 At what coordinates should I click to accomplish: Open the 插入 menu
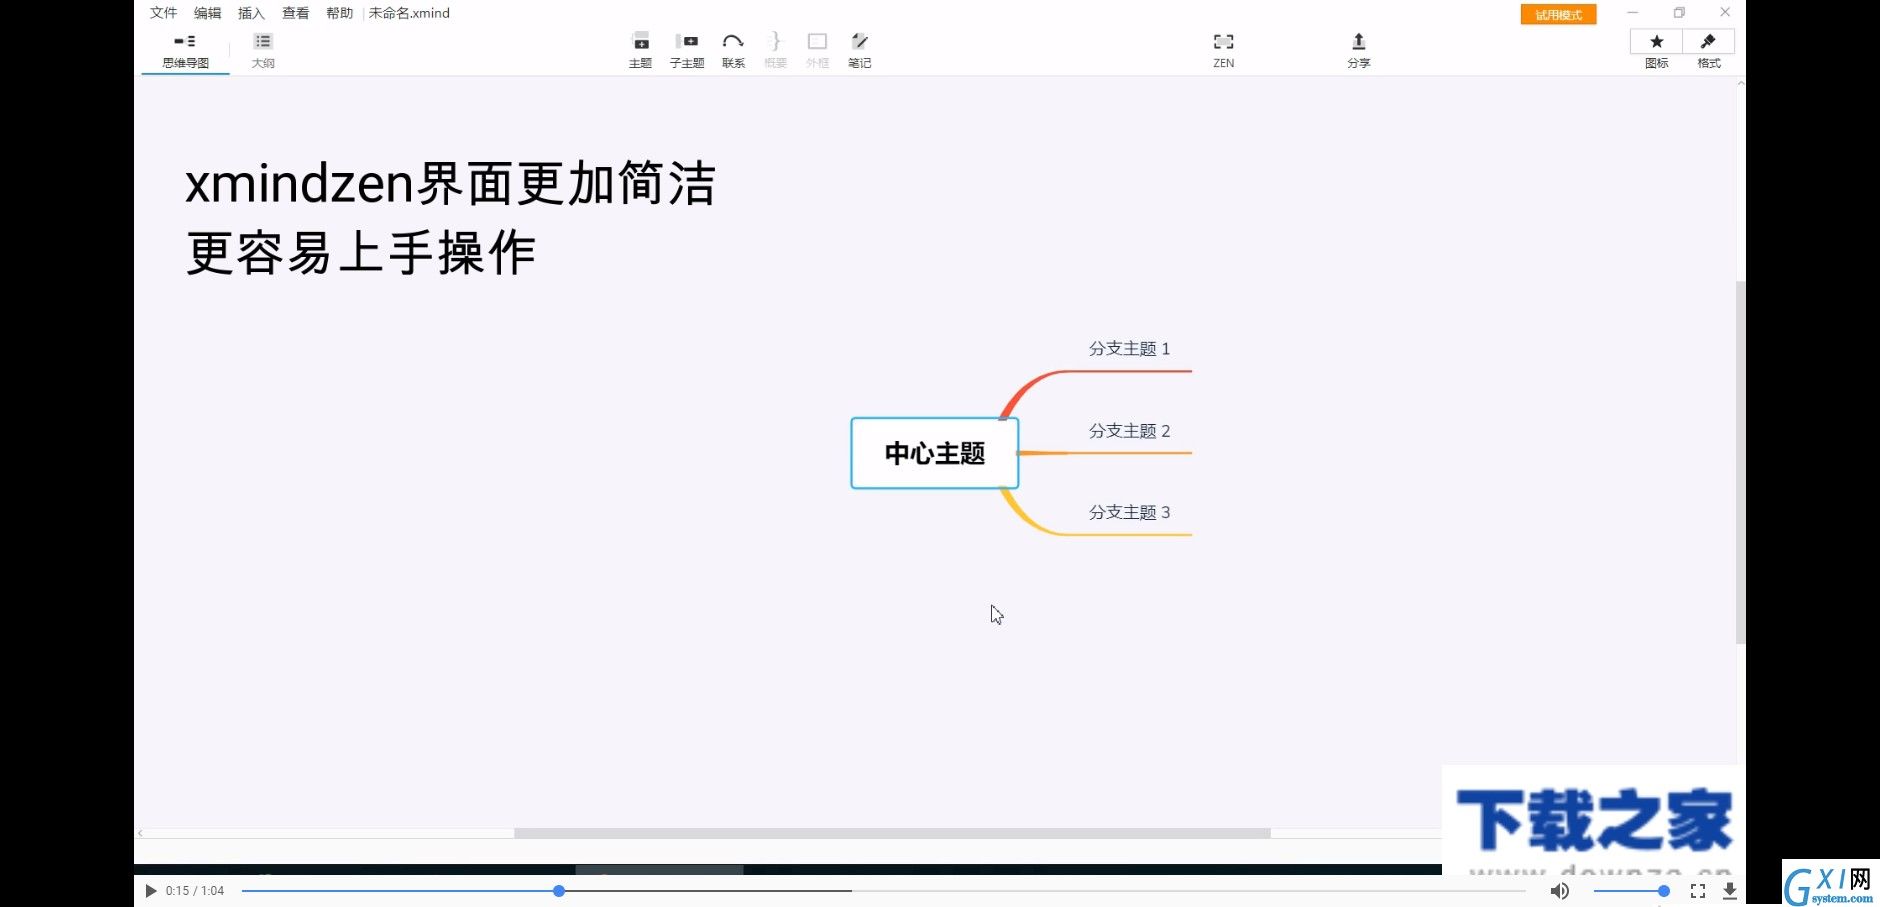pos(251,13)
